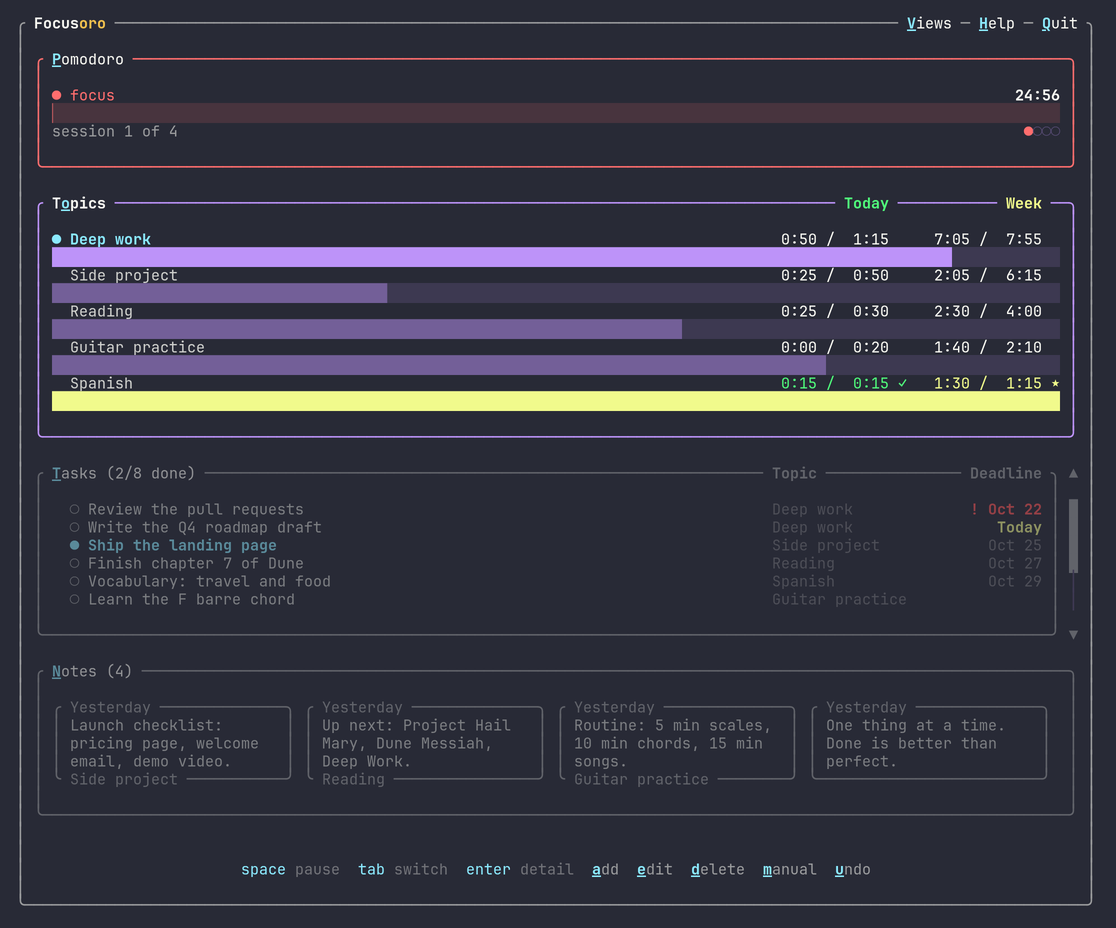Click the delete command
1116x928 pixels.
(717, 870)
